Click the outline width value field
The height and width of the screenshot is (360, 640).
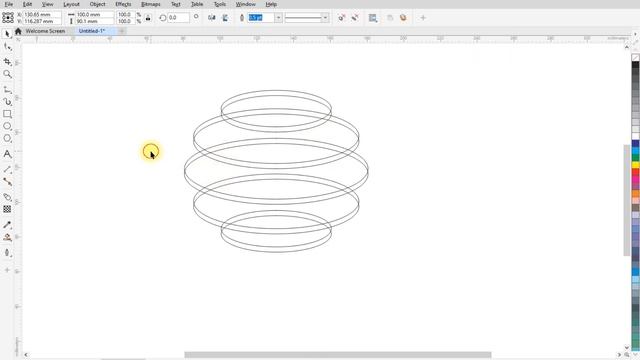[x=261, y=18]
